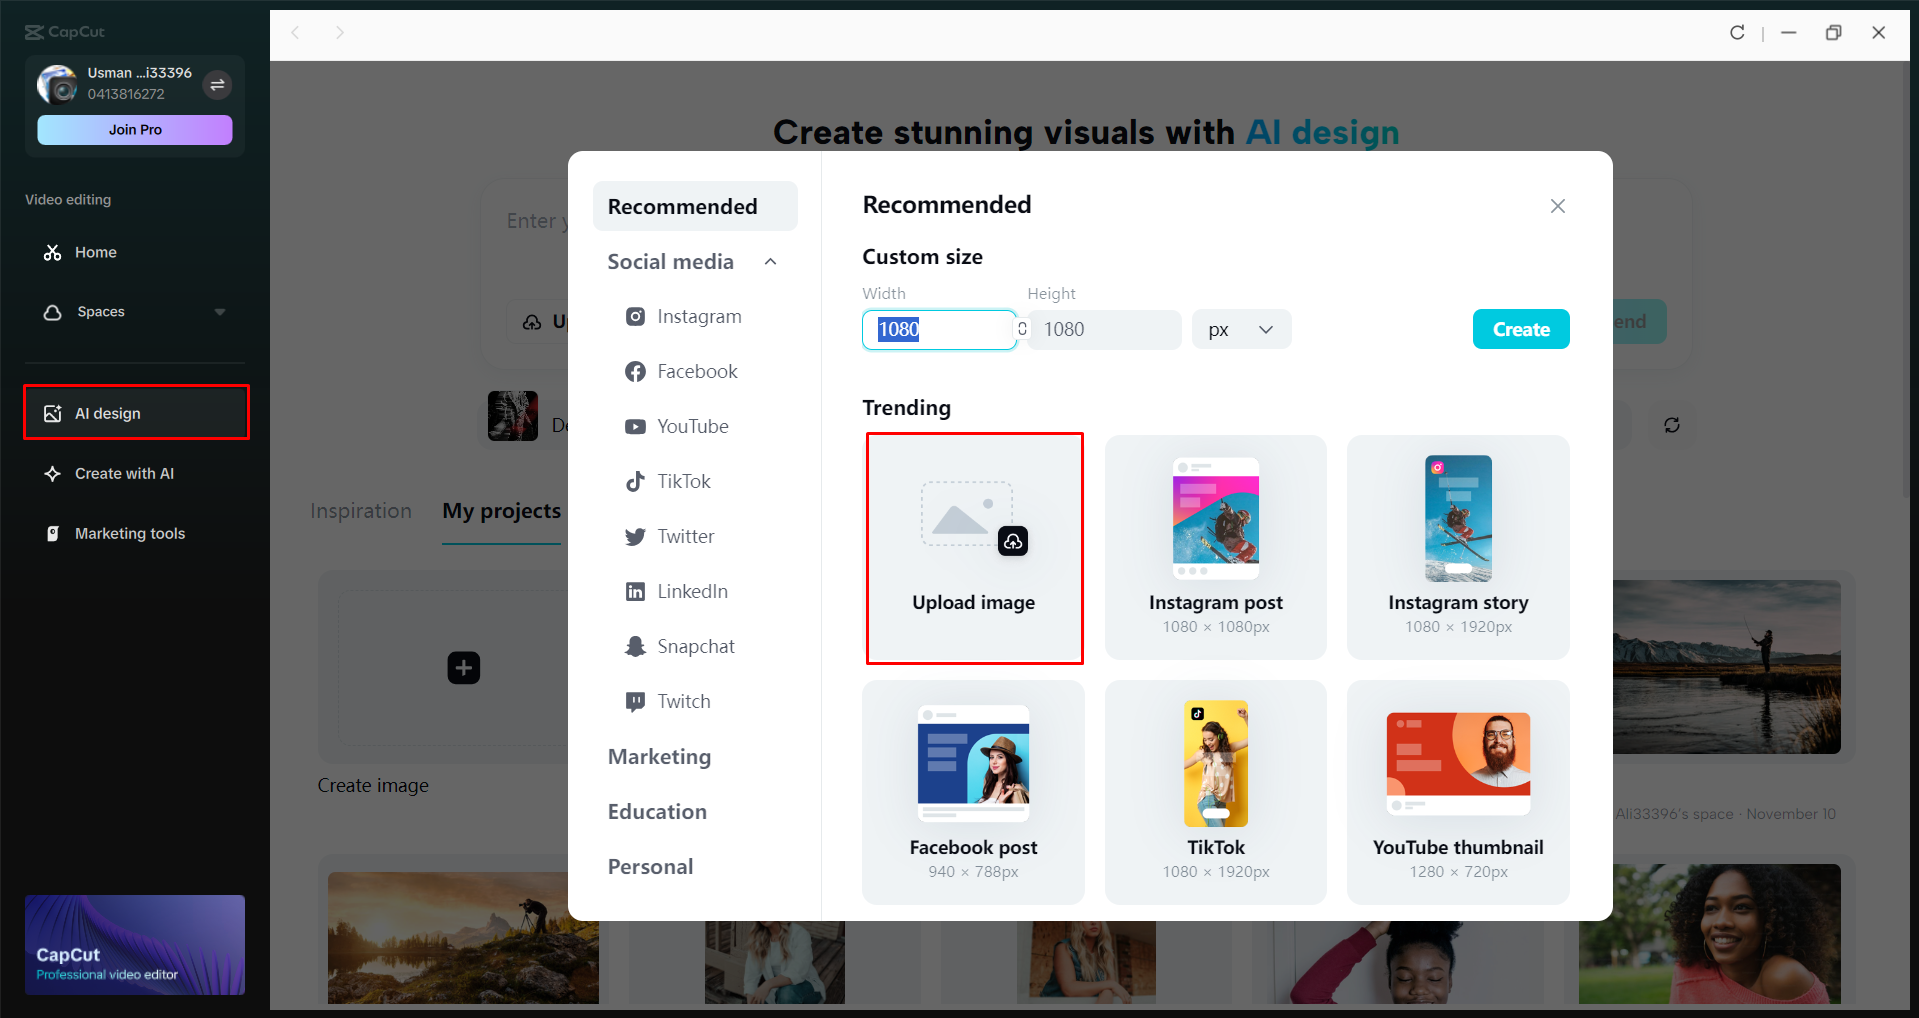
Task: Click the Join Pro button
Action: pyautogui.click(x=134, y=129)
